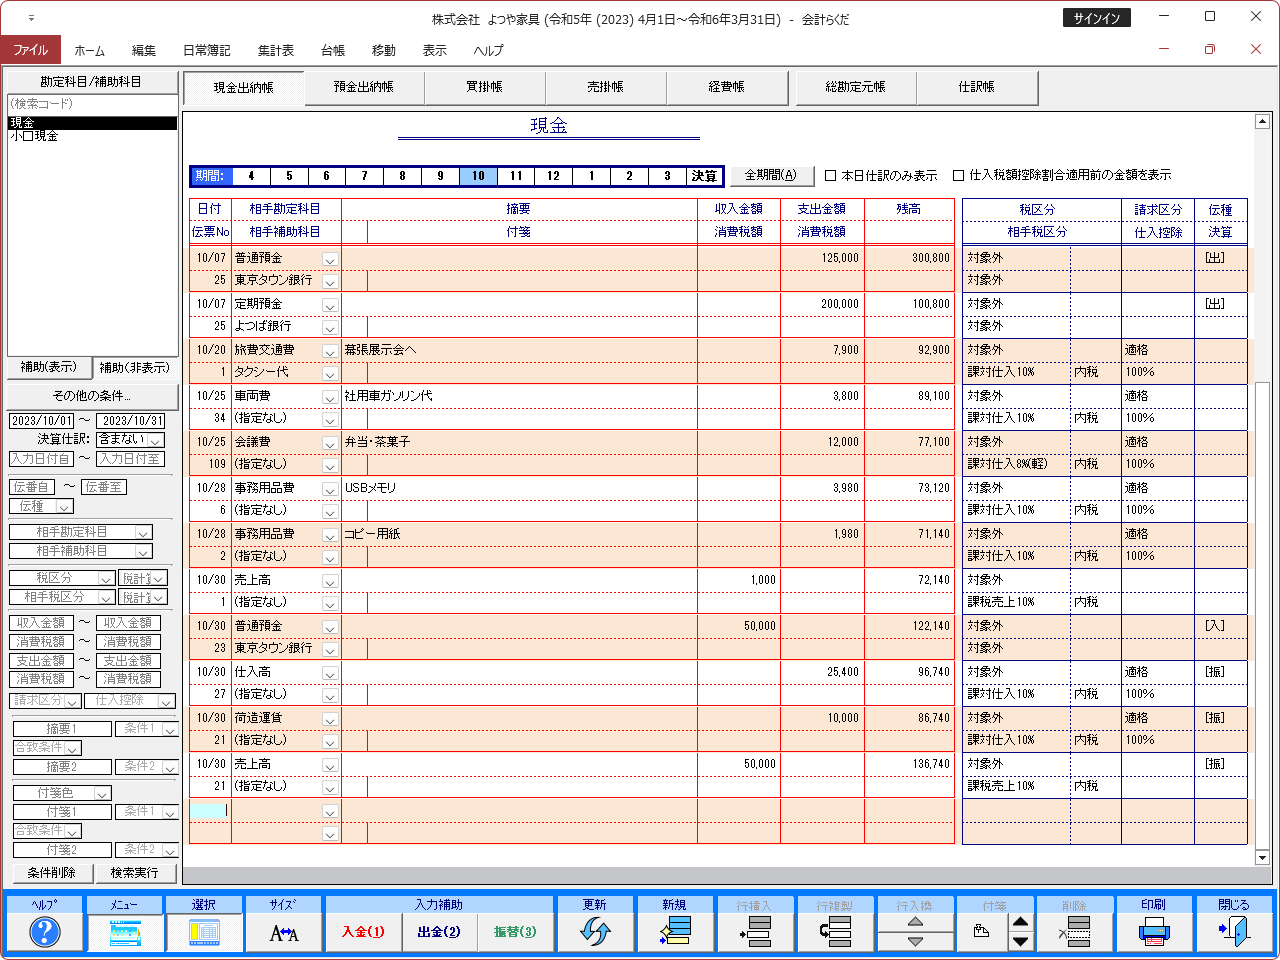The image size is (1280, 960).
Task: Click the 付箋 sticky note icon
Action: [982, 932]
